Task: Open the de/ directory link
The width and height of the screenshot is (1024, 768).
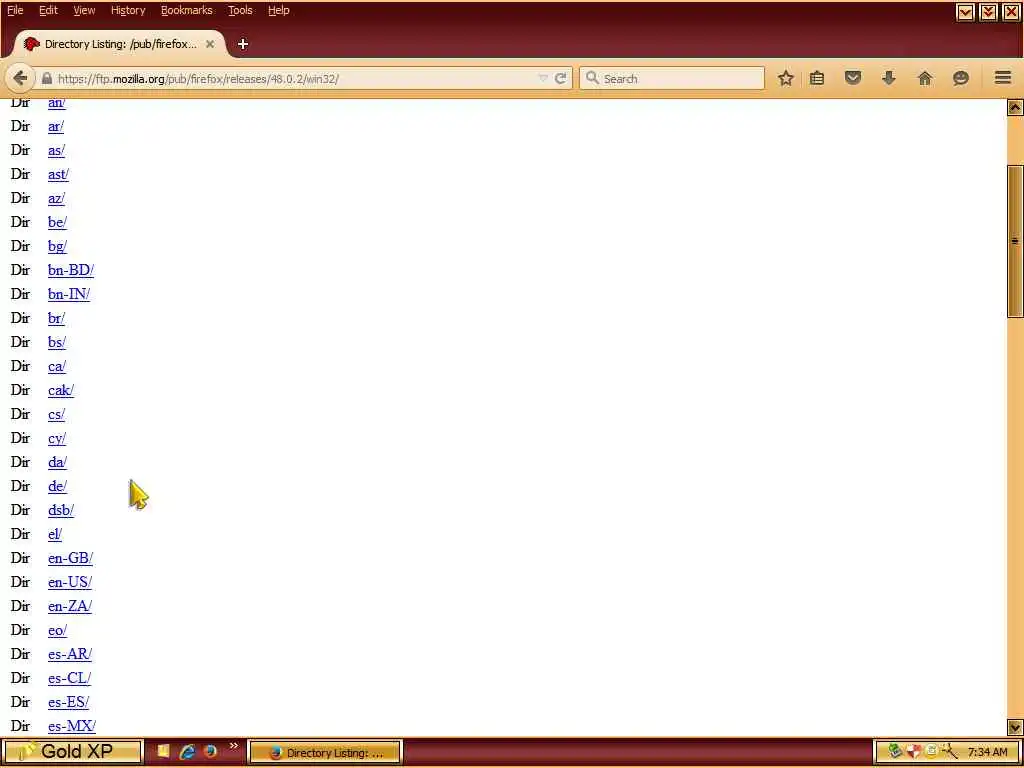Action: pyautogui.click(x=57, y=487)
